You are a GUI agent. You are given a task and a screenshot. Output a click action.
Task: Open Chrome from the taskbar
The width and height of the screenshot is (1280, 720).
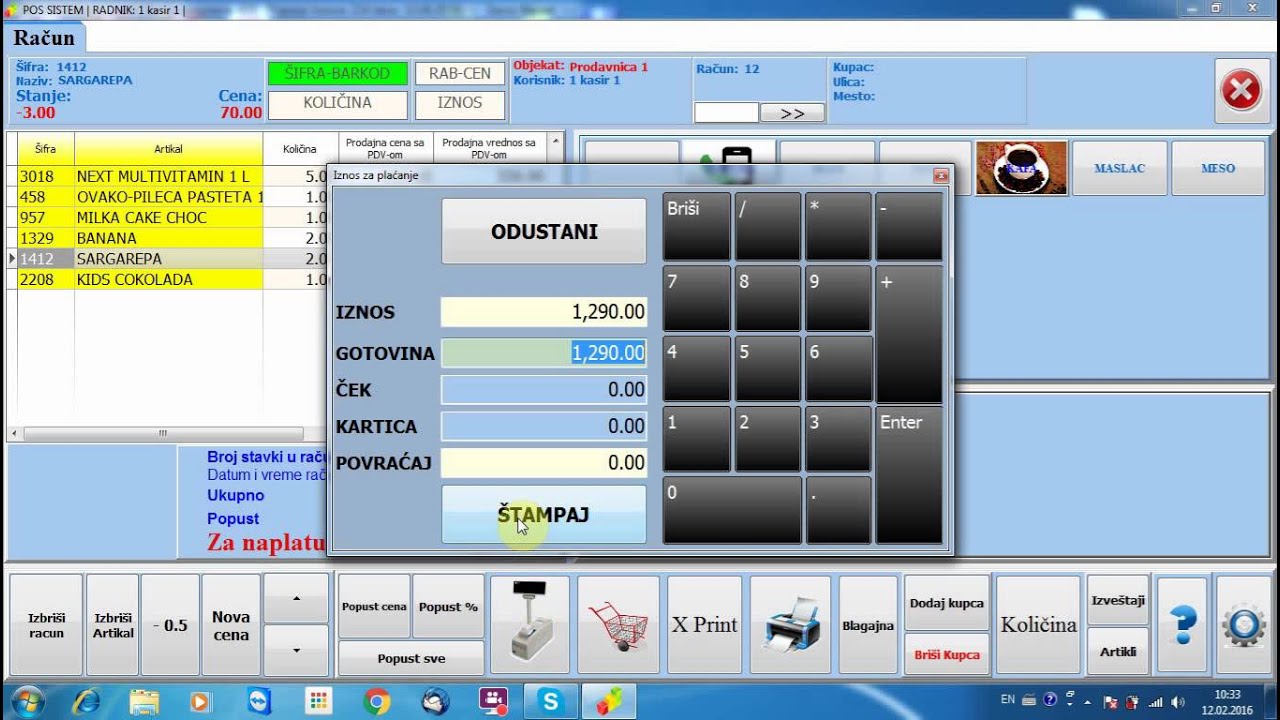point(377,701)
